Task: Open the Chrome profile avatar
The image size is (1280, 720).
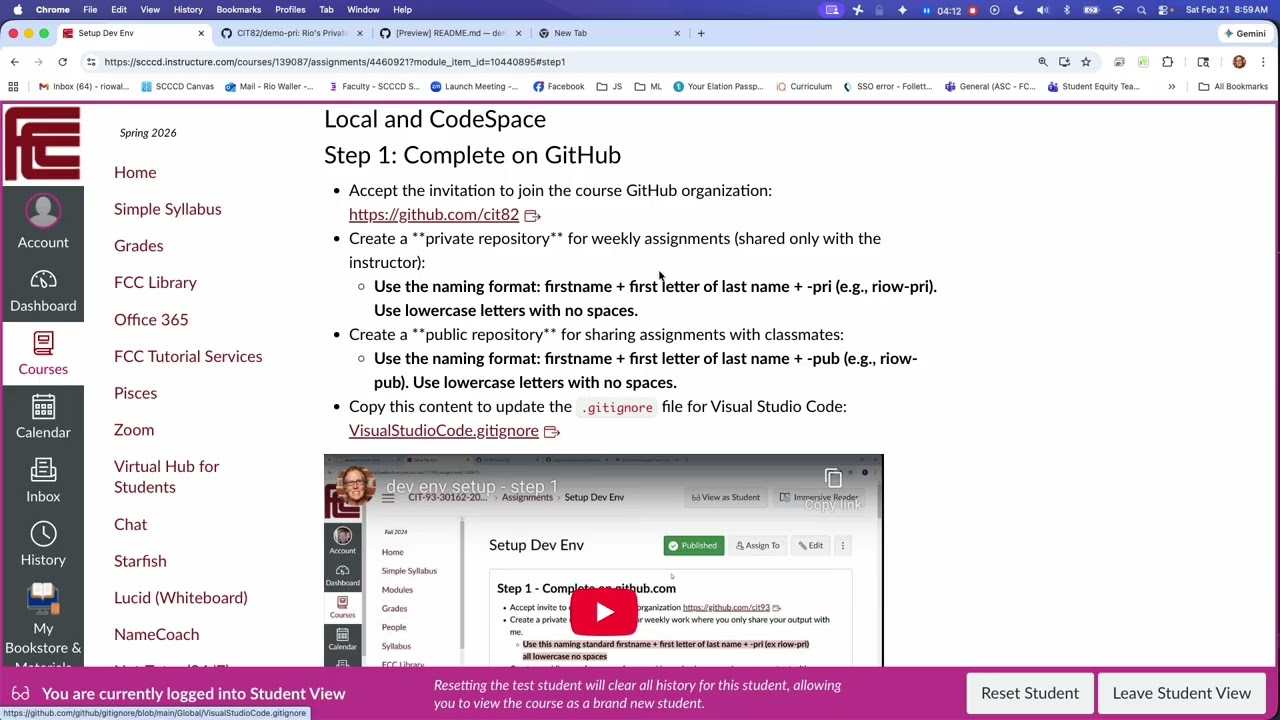Action: (1239, 62)
